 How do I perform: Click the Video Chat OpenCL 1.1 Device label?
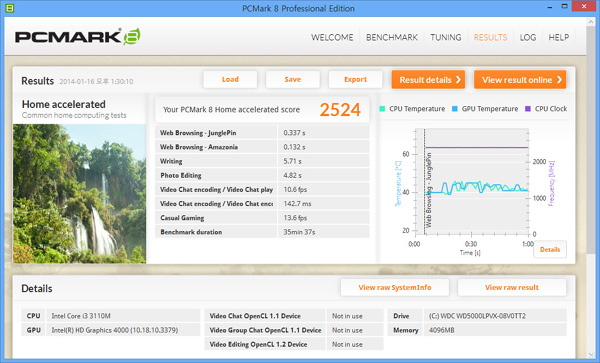pos(255,316)
